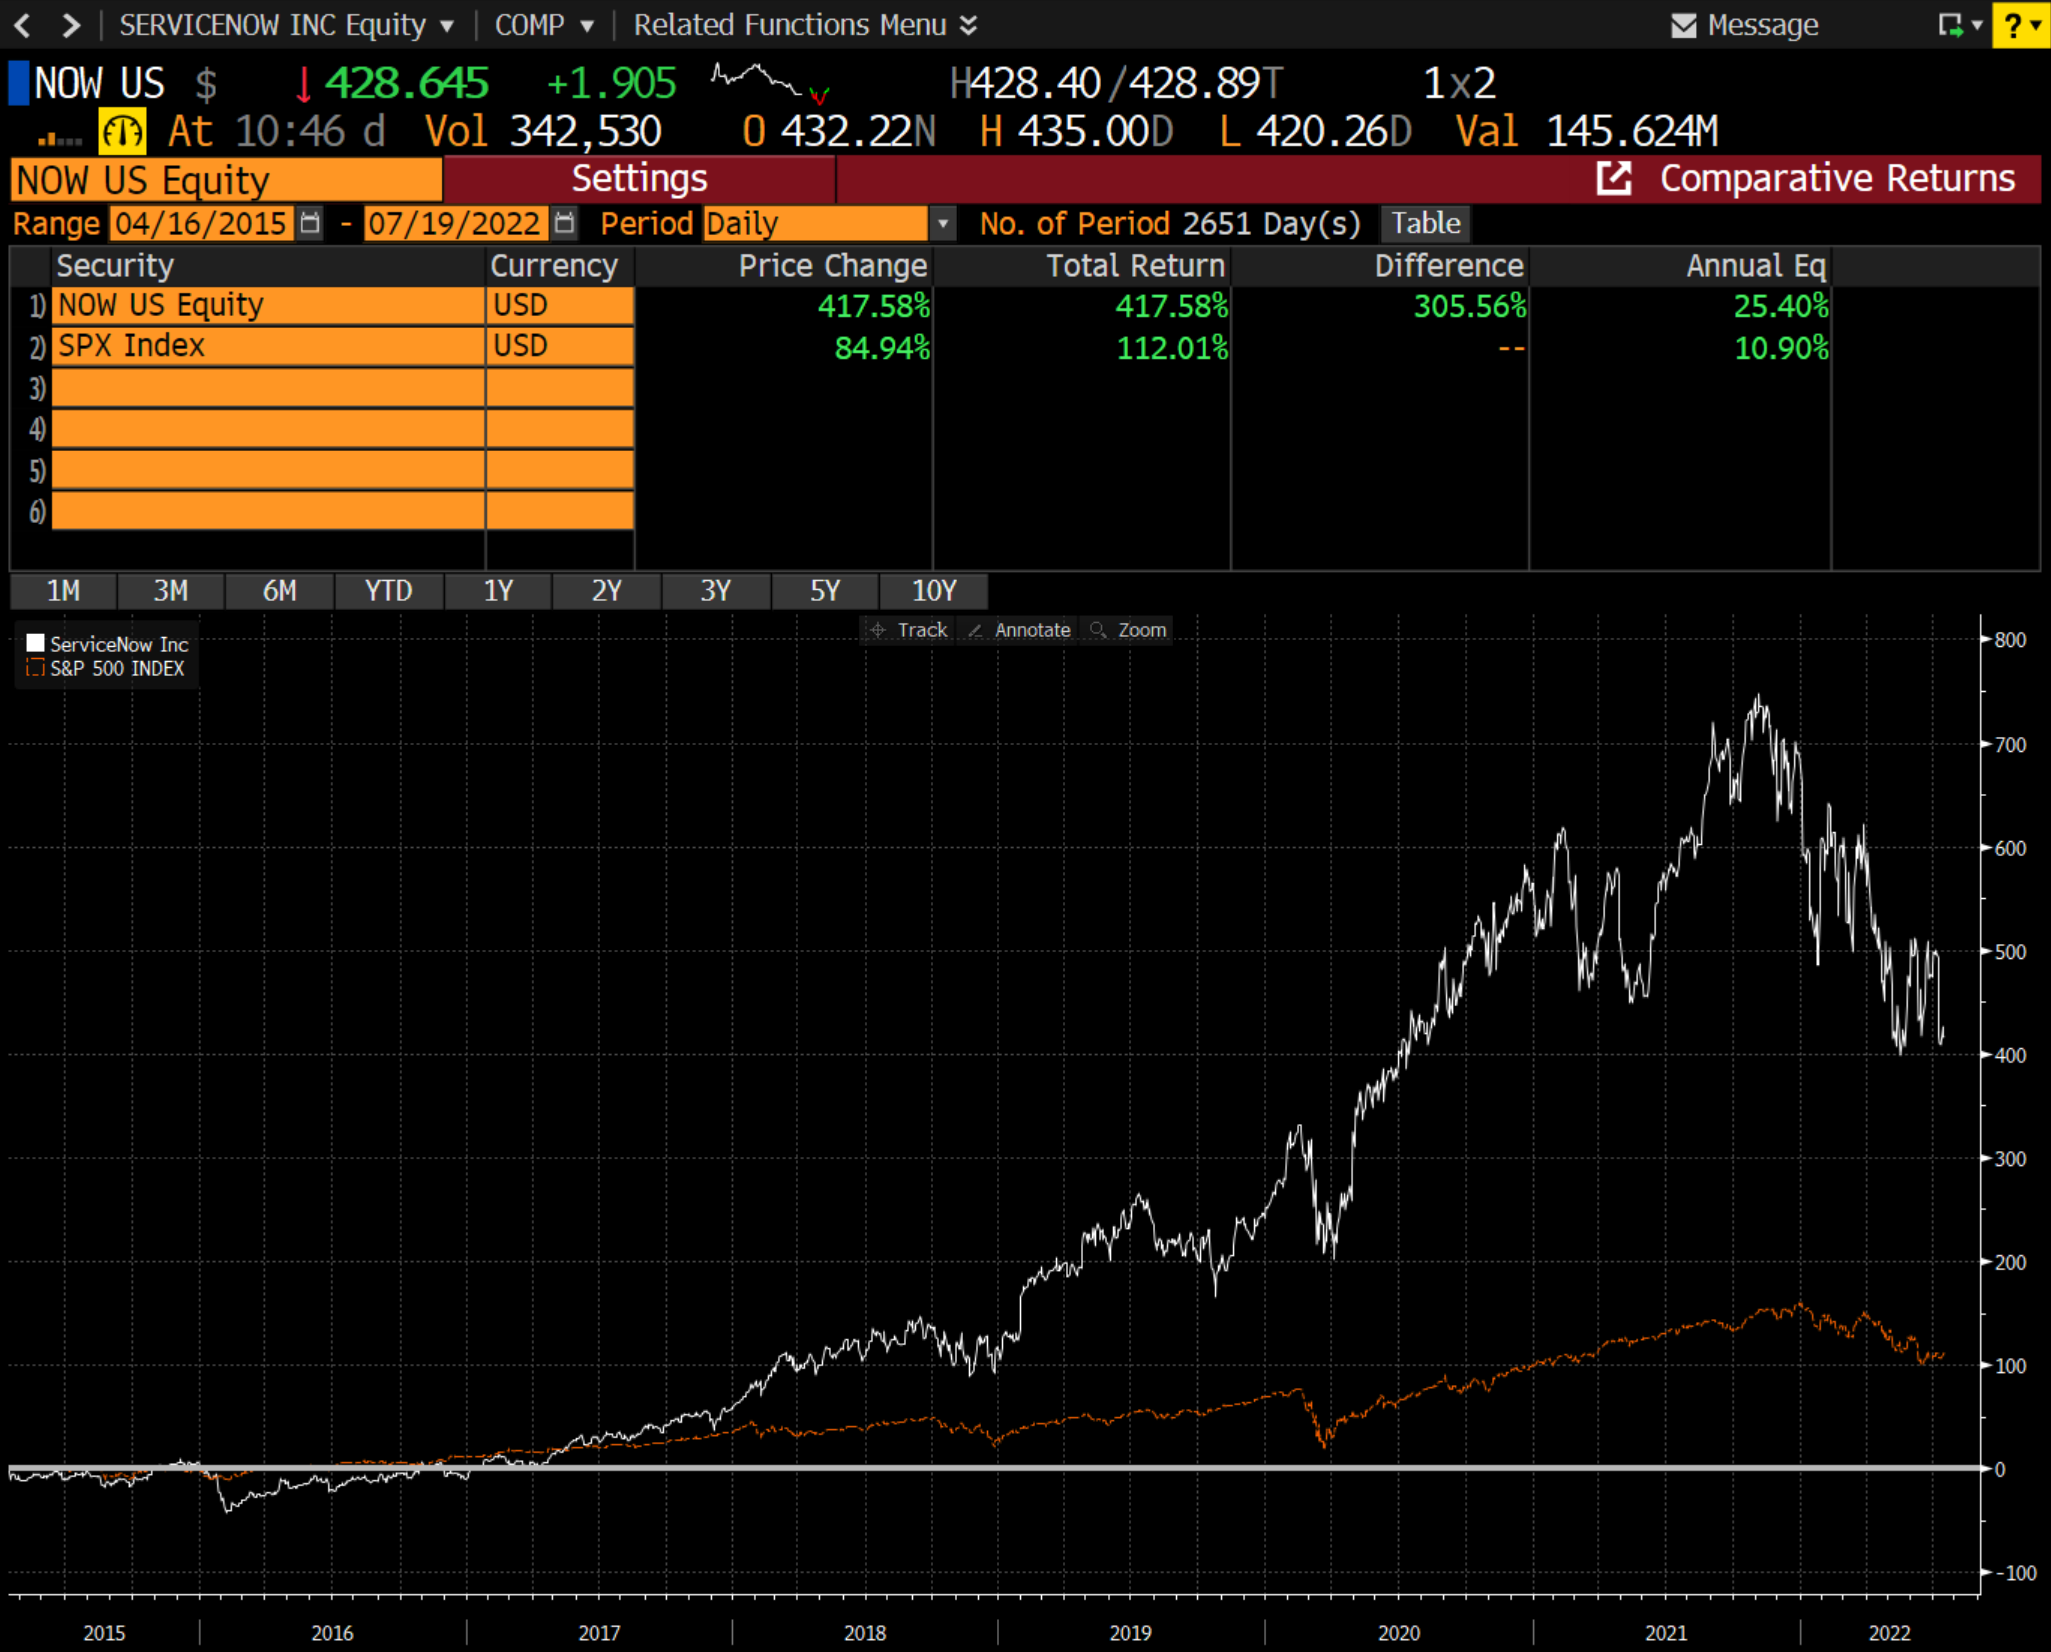Select SPX total return value 112.01%

tap(1171, 348)
